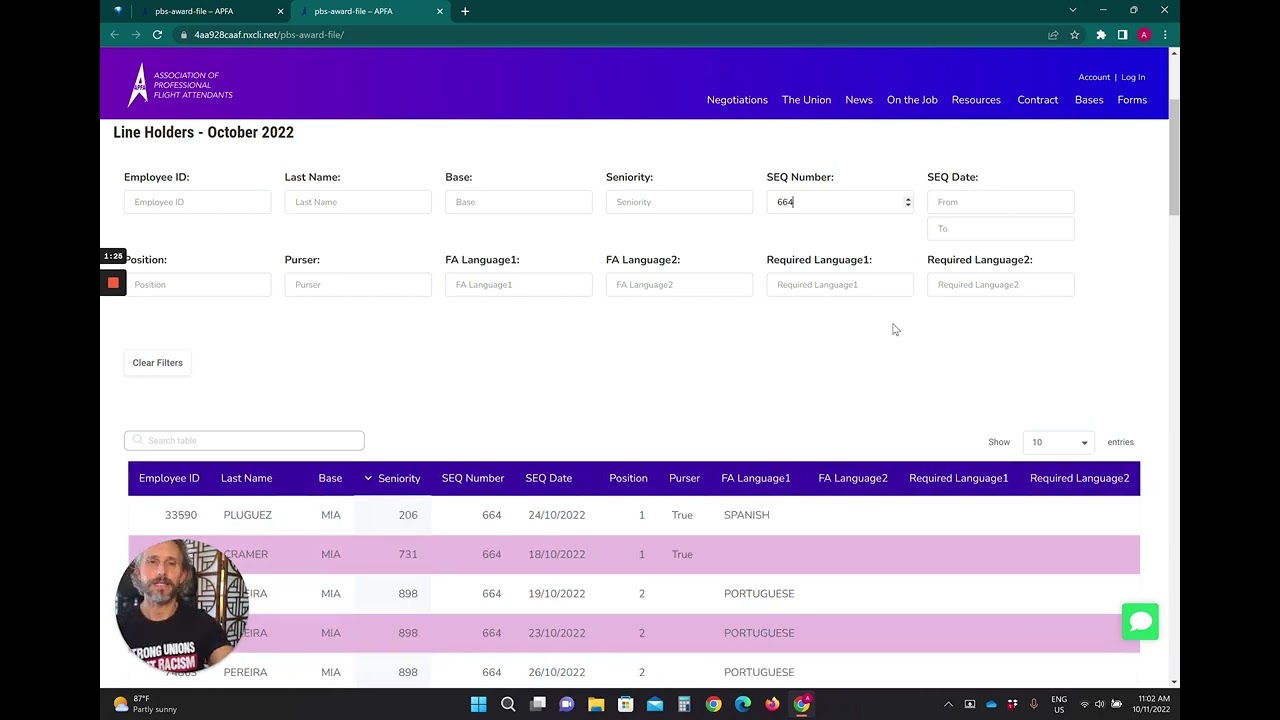The height and width of the screenshot is (720, 1280).
Task: Open Firefox from taskbar
Action: click(x=772, y=704)
